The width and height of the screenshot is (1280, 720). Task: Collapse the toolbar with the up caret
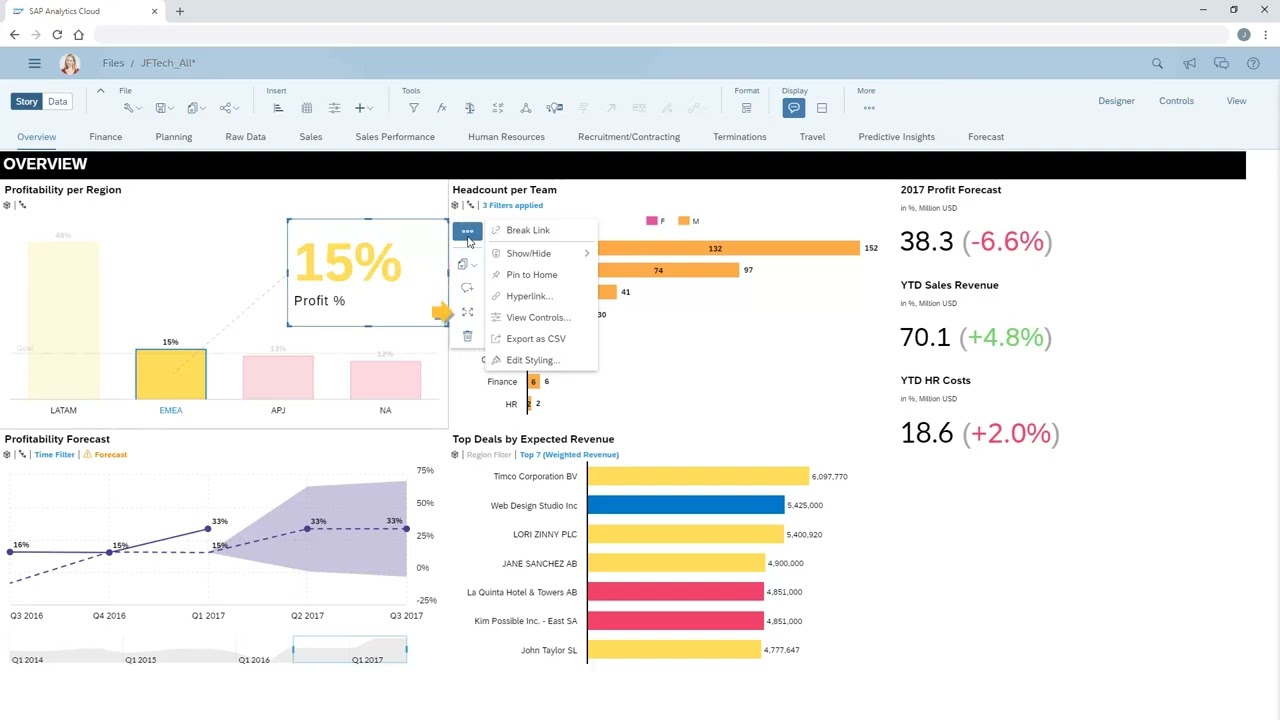pyautogui.click(x=100, y=91)
